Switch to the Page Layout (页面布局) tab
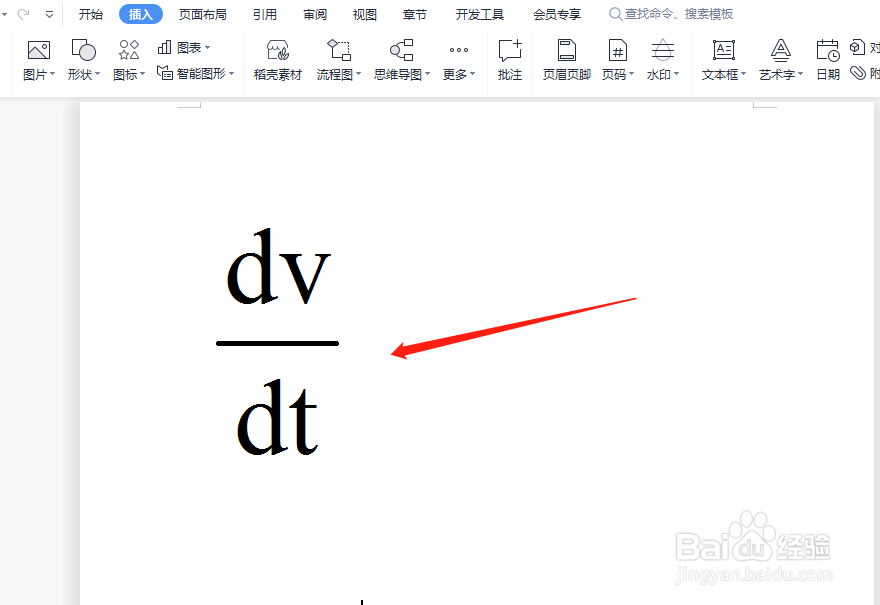Screen dimensions: 880x605 pyautogui.click(x=203, y=14)
